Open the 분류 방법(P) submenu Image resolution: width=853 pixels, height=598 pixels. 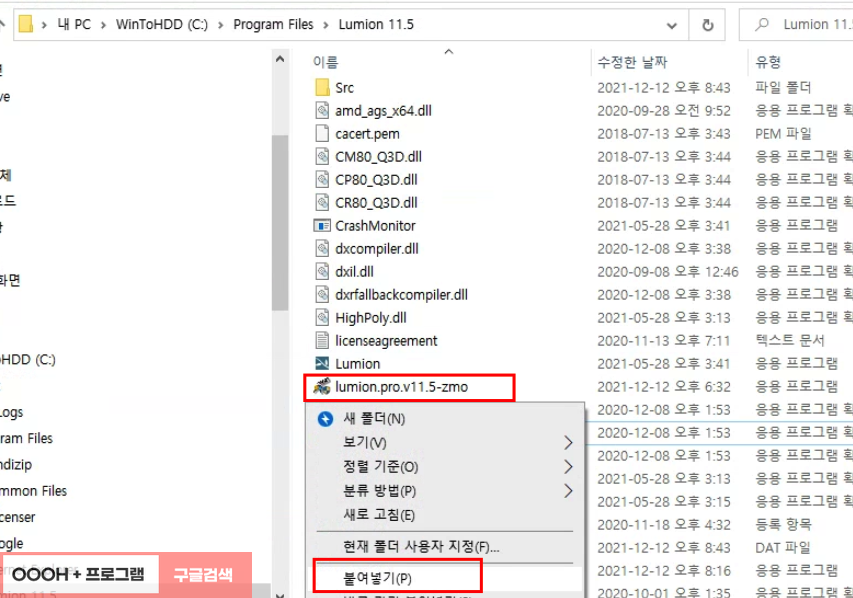click(379, 490)
